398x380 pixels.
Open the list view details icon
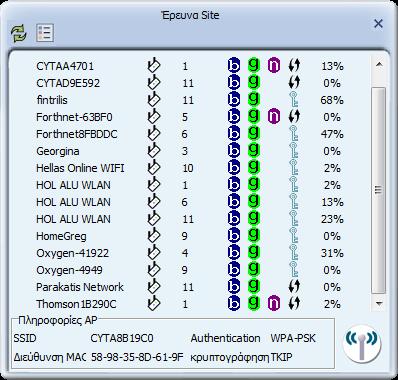pyautogui.click(x=45, y=33)
